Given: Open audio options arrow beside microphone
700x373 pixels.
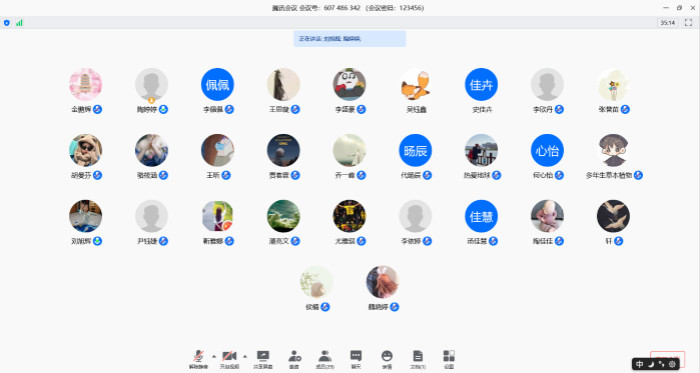Looking at the screenshot, I should coord(214,356).
